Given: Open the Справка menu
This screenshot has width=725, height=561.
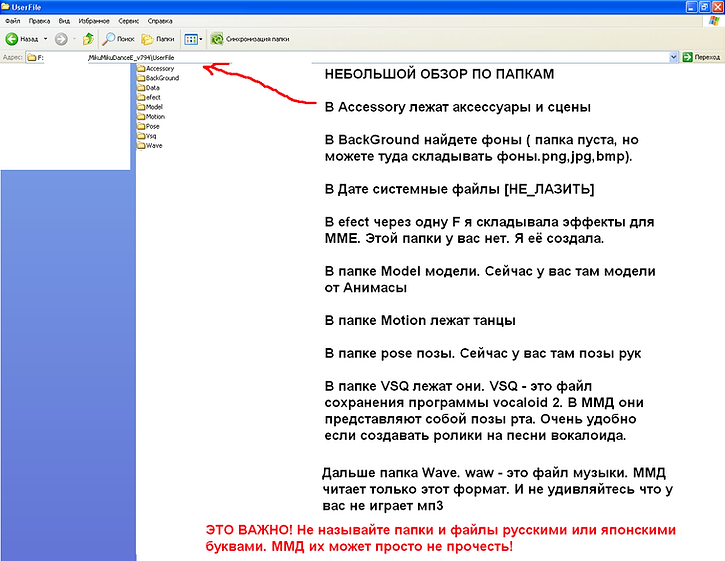Looking at the screenshot, I should [160, 21].
